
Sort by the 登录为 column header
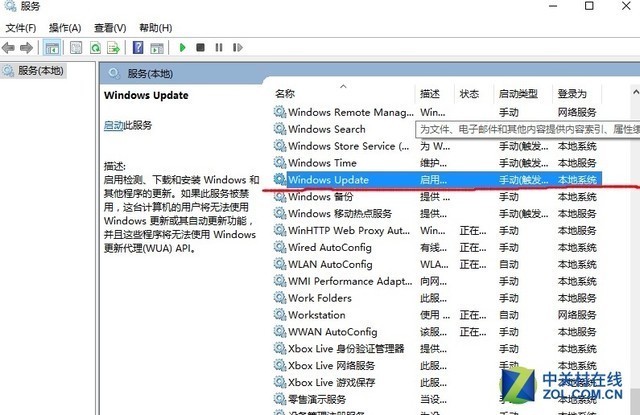point(577,93)
